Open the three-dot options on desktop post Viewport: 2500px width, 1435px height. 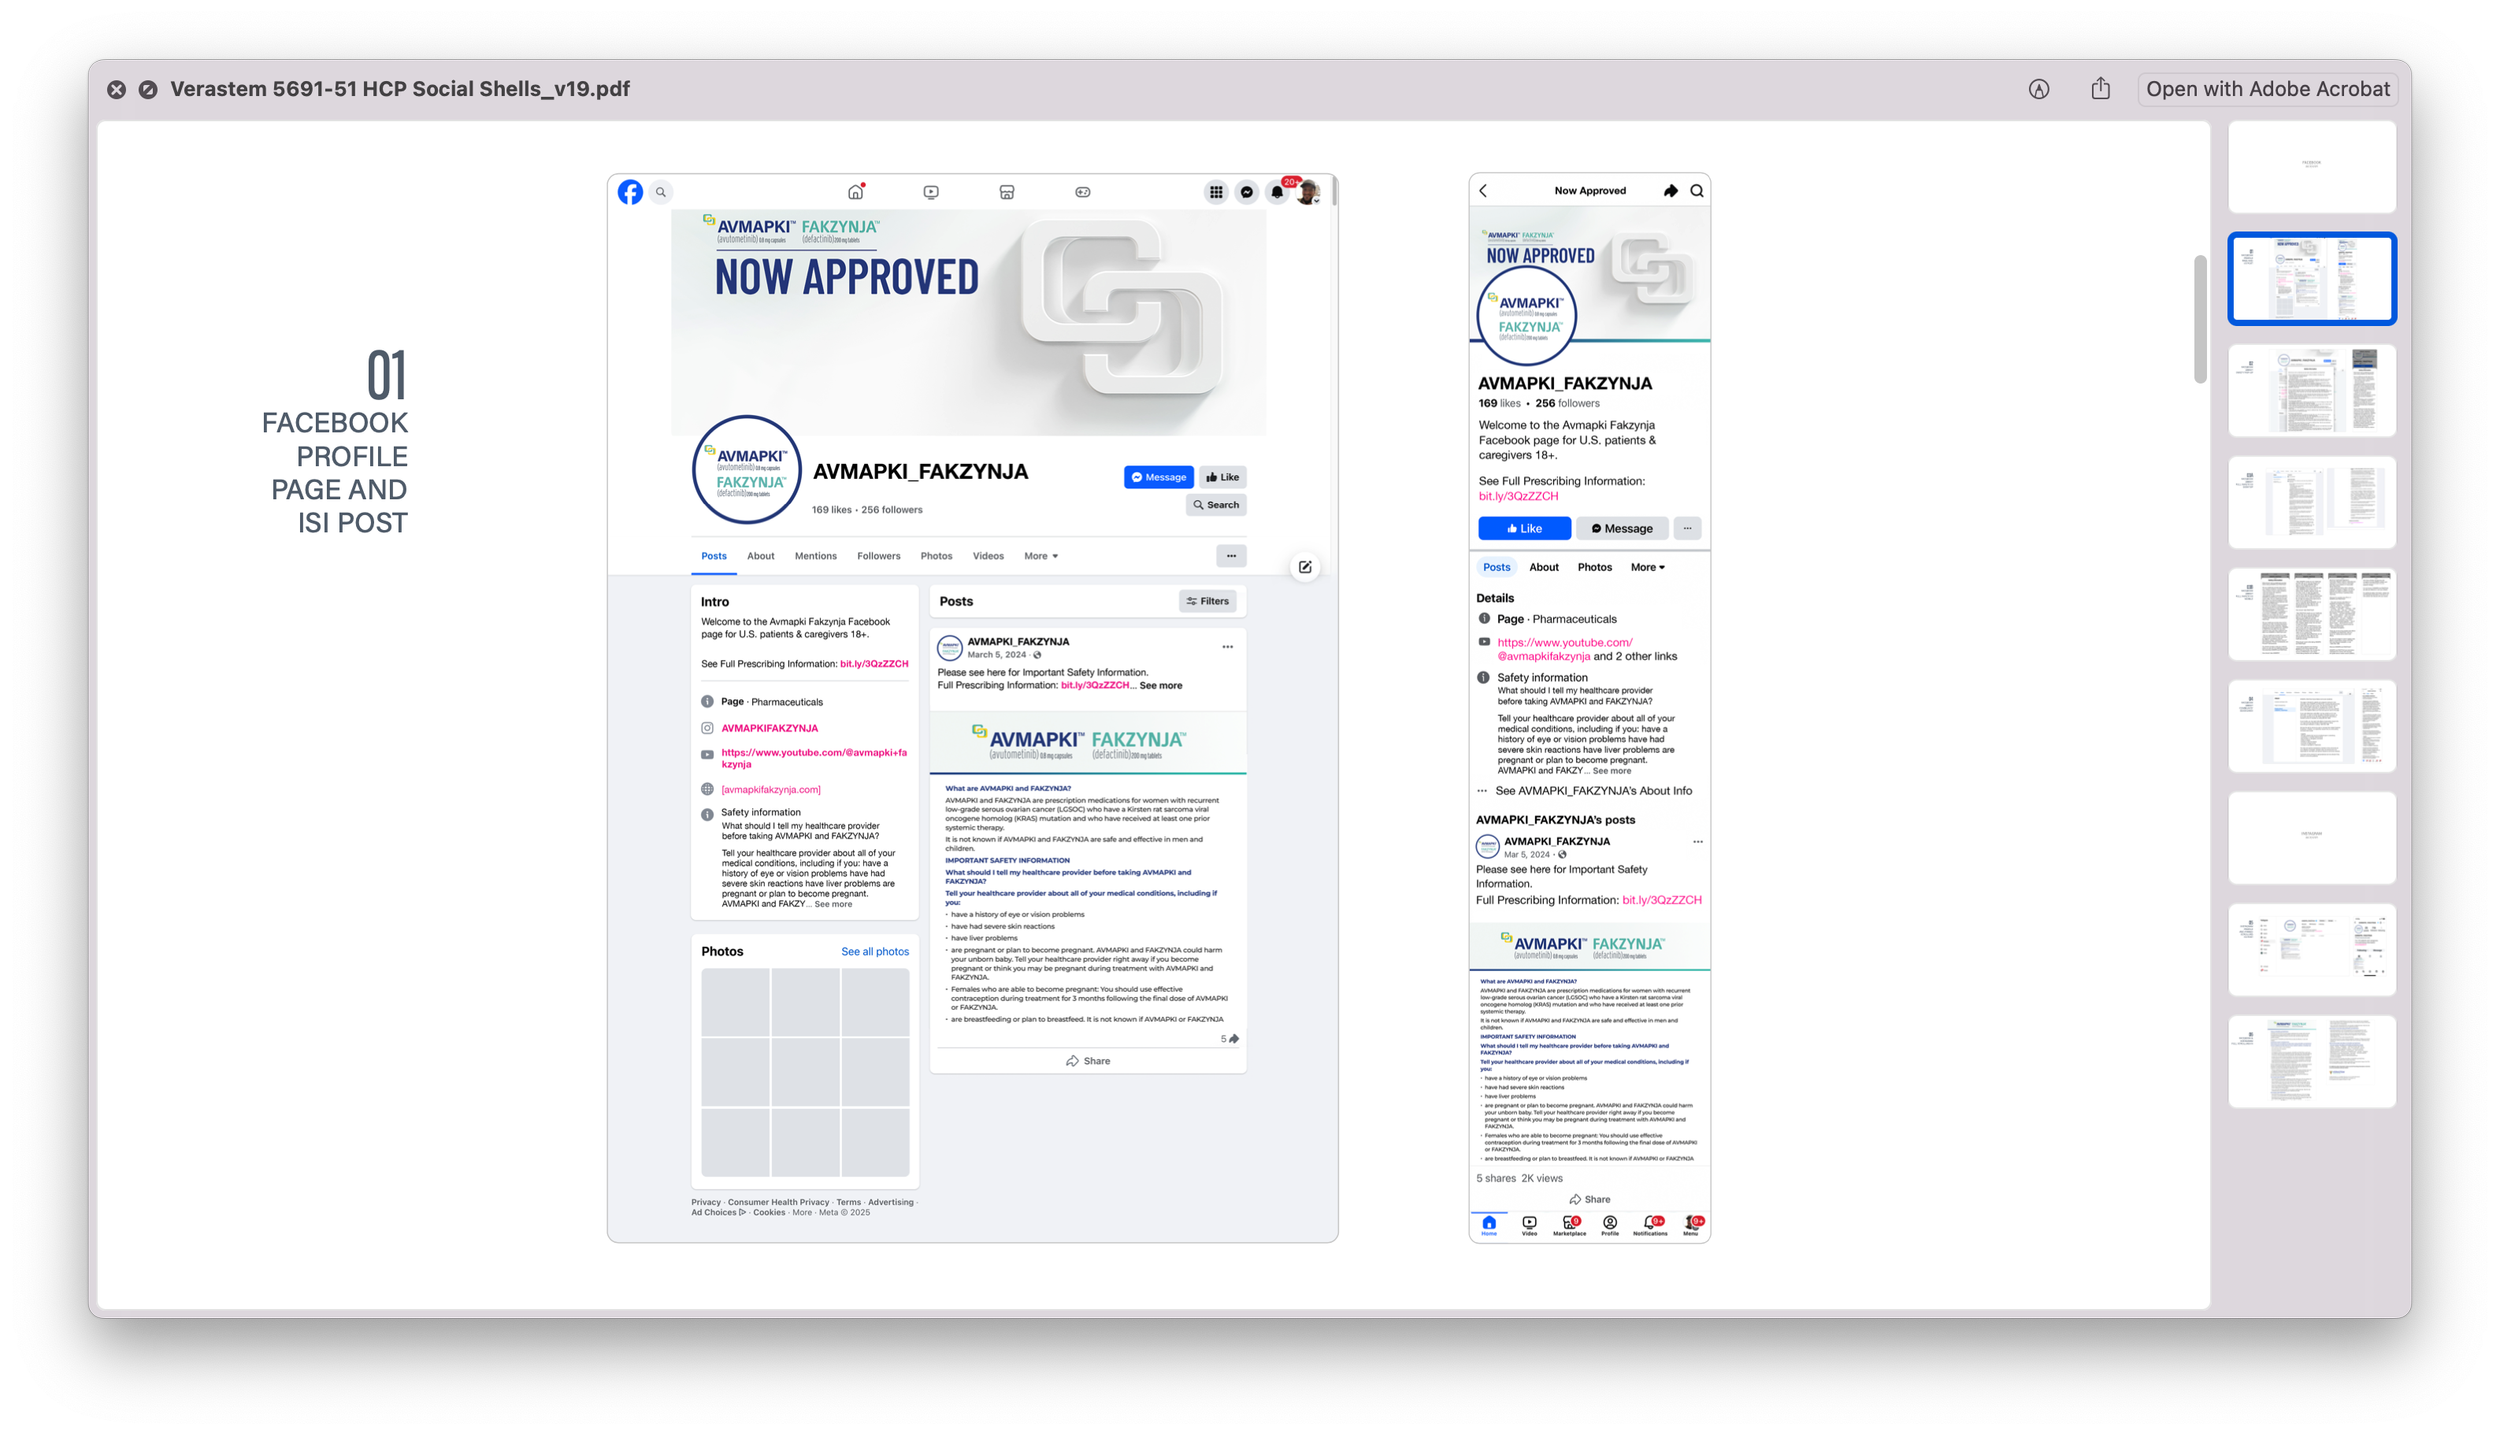click(x=1227, y=647)
